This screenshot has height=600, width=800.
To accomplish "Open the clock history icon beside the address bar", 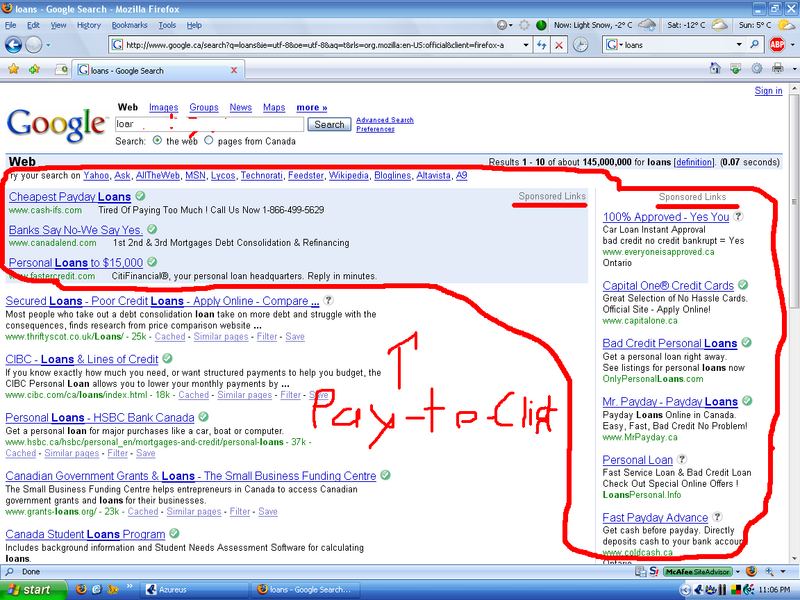I will [580, 45].
